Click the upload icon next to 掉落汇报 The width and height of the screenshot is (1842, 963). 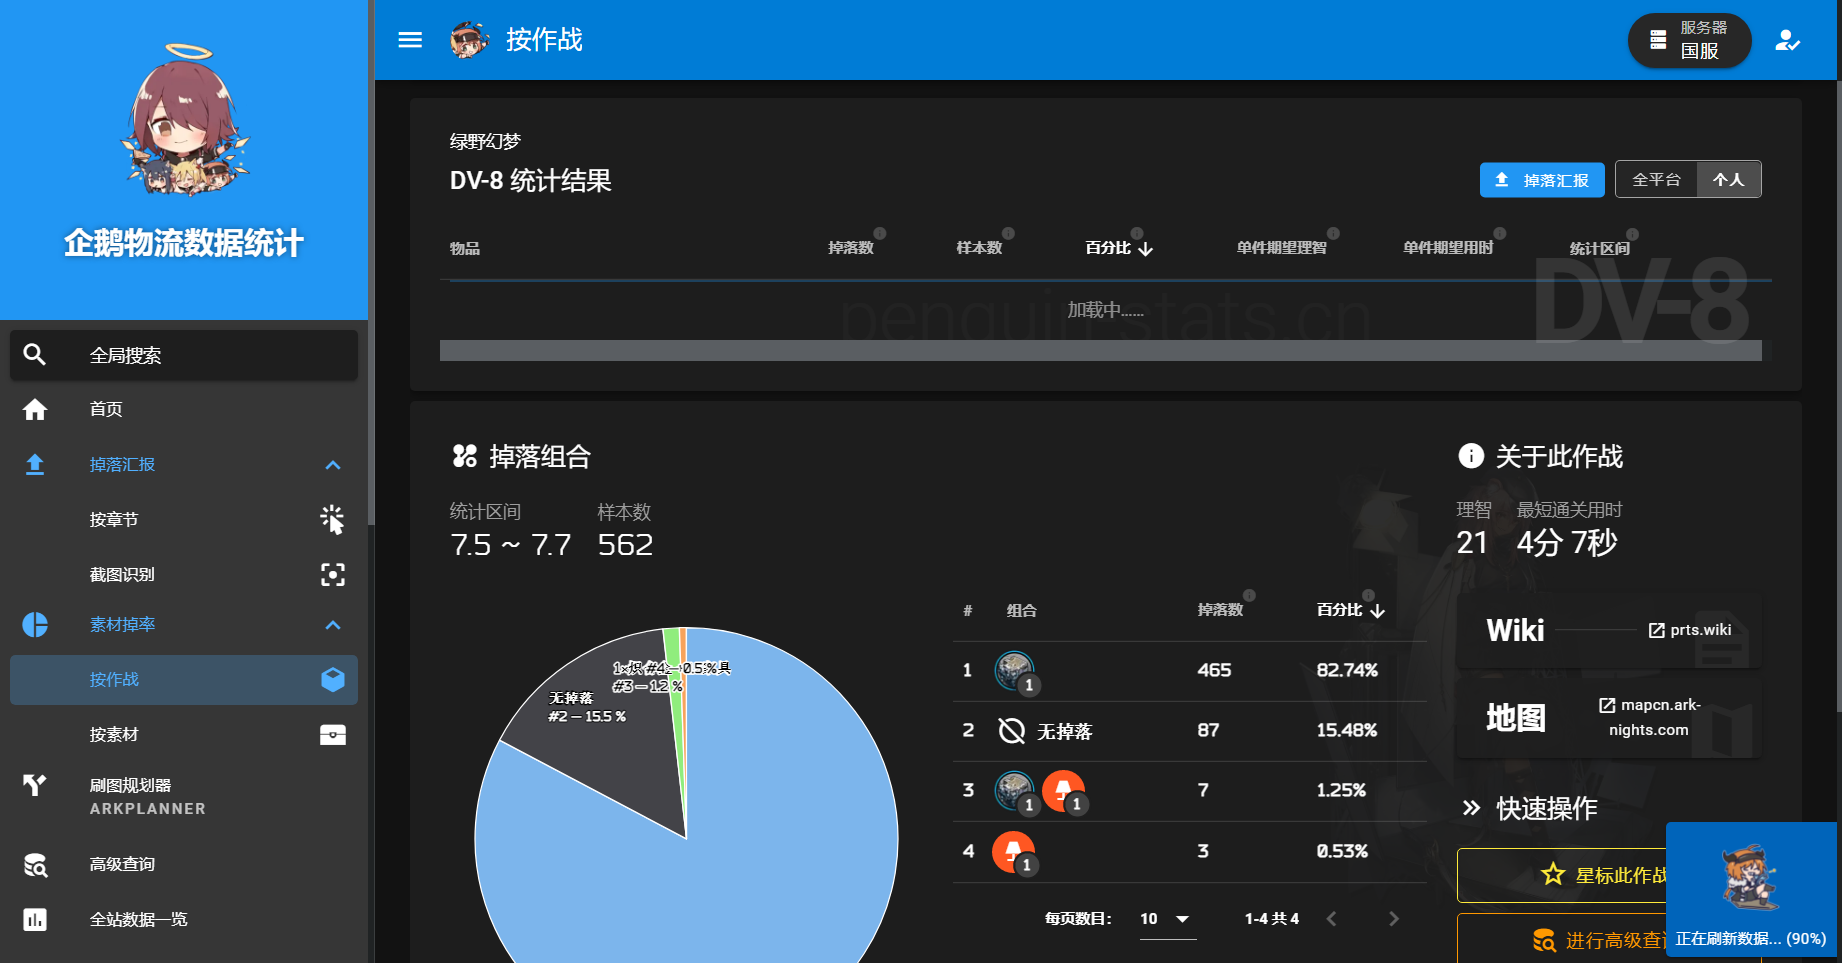(x=35, y=464)
